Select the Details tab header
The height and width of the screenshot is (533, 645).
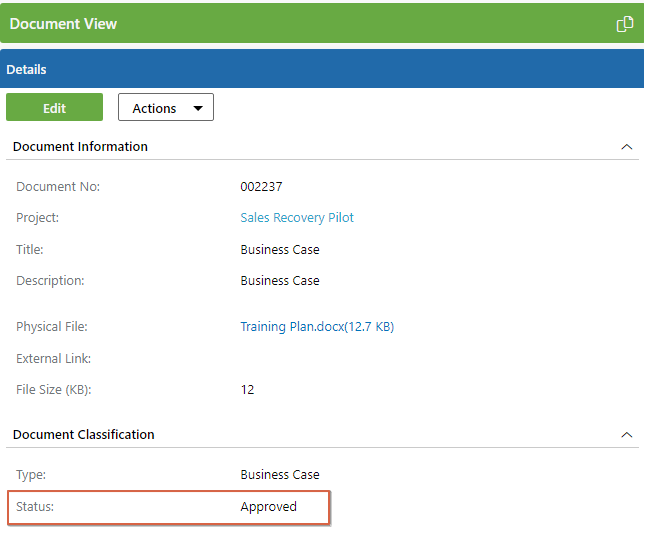point(322,69)
